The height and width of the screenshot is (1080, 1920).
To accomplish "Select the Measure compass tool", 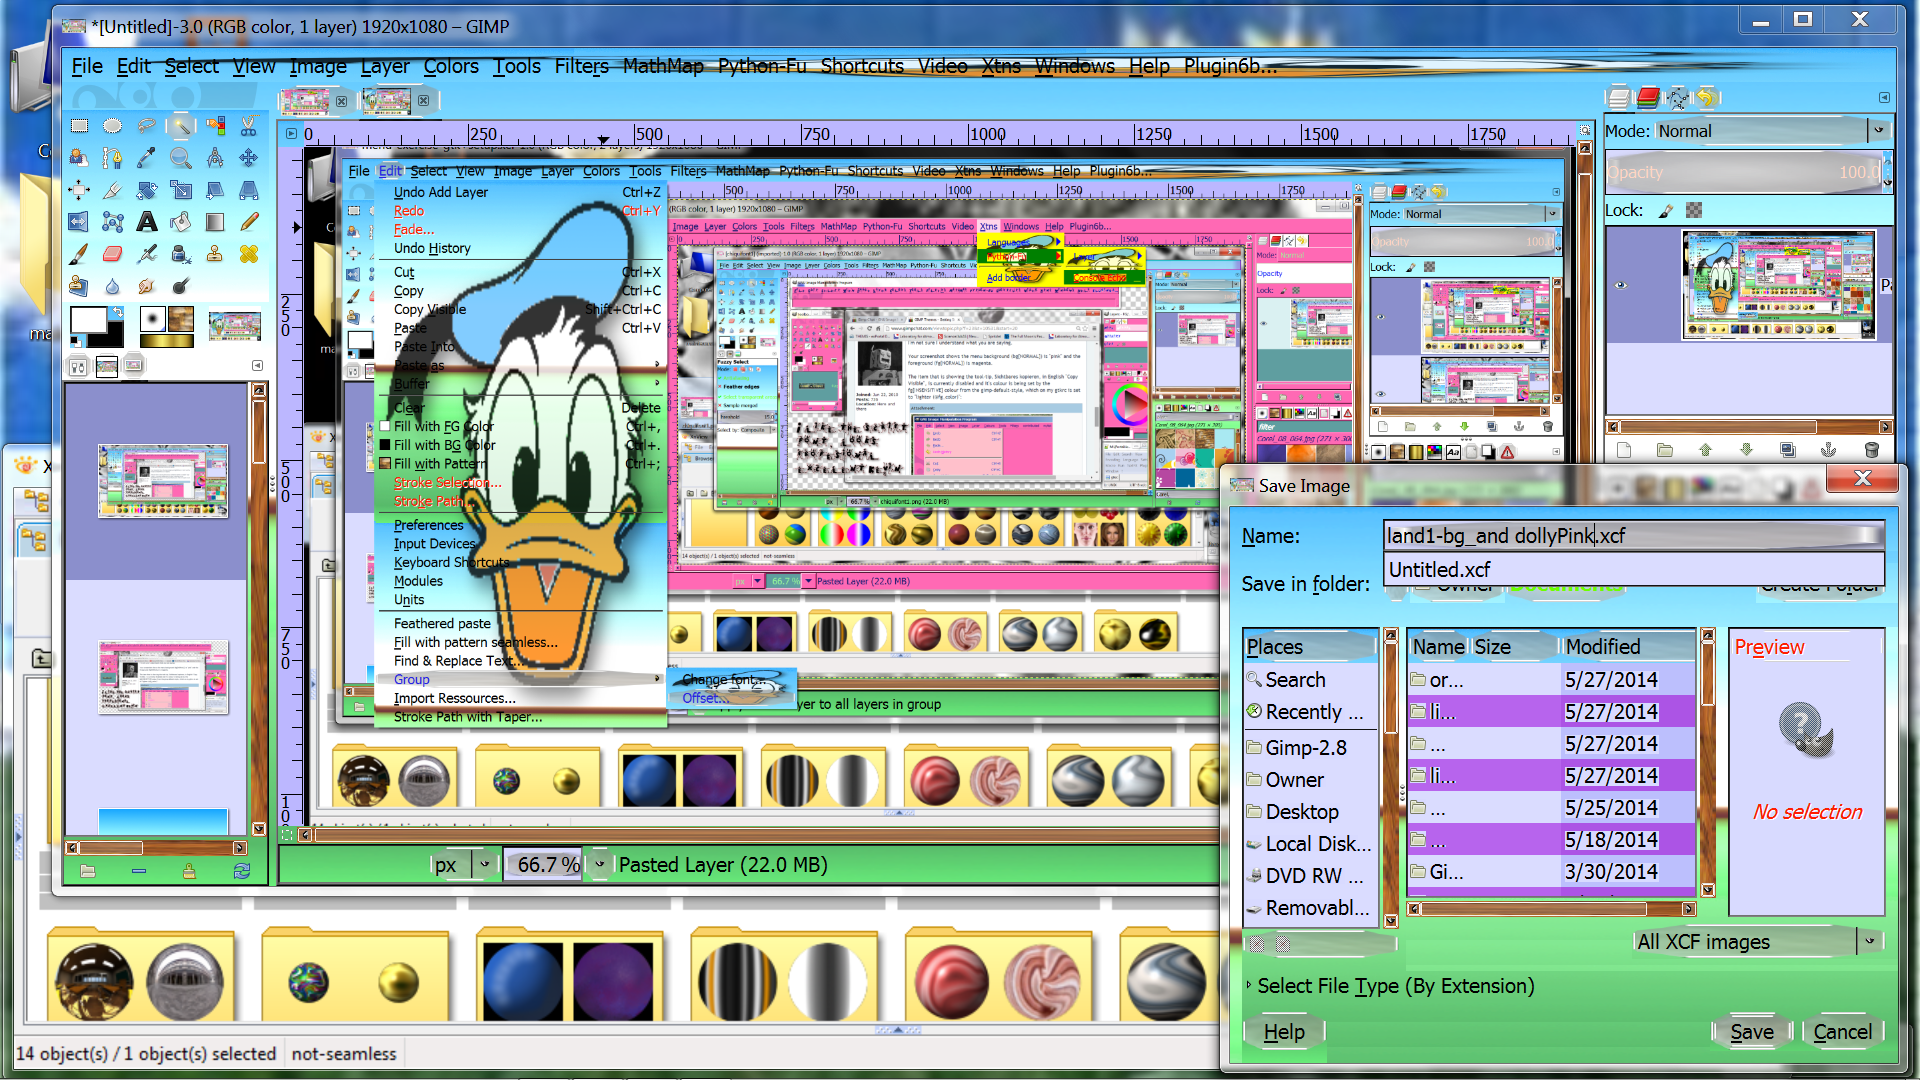I will (215, 158).
